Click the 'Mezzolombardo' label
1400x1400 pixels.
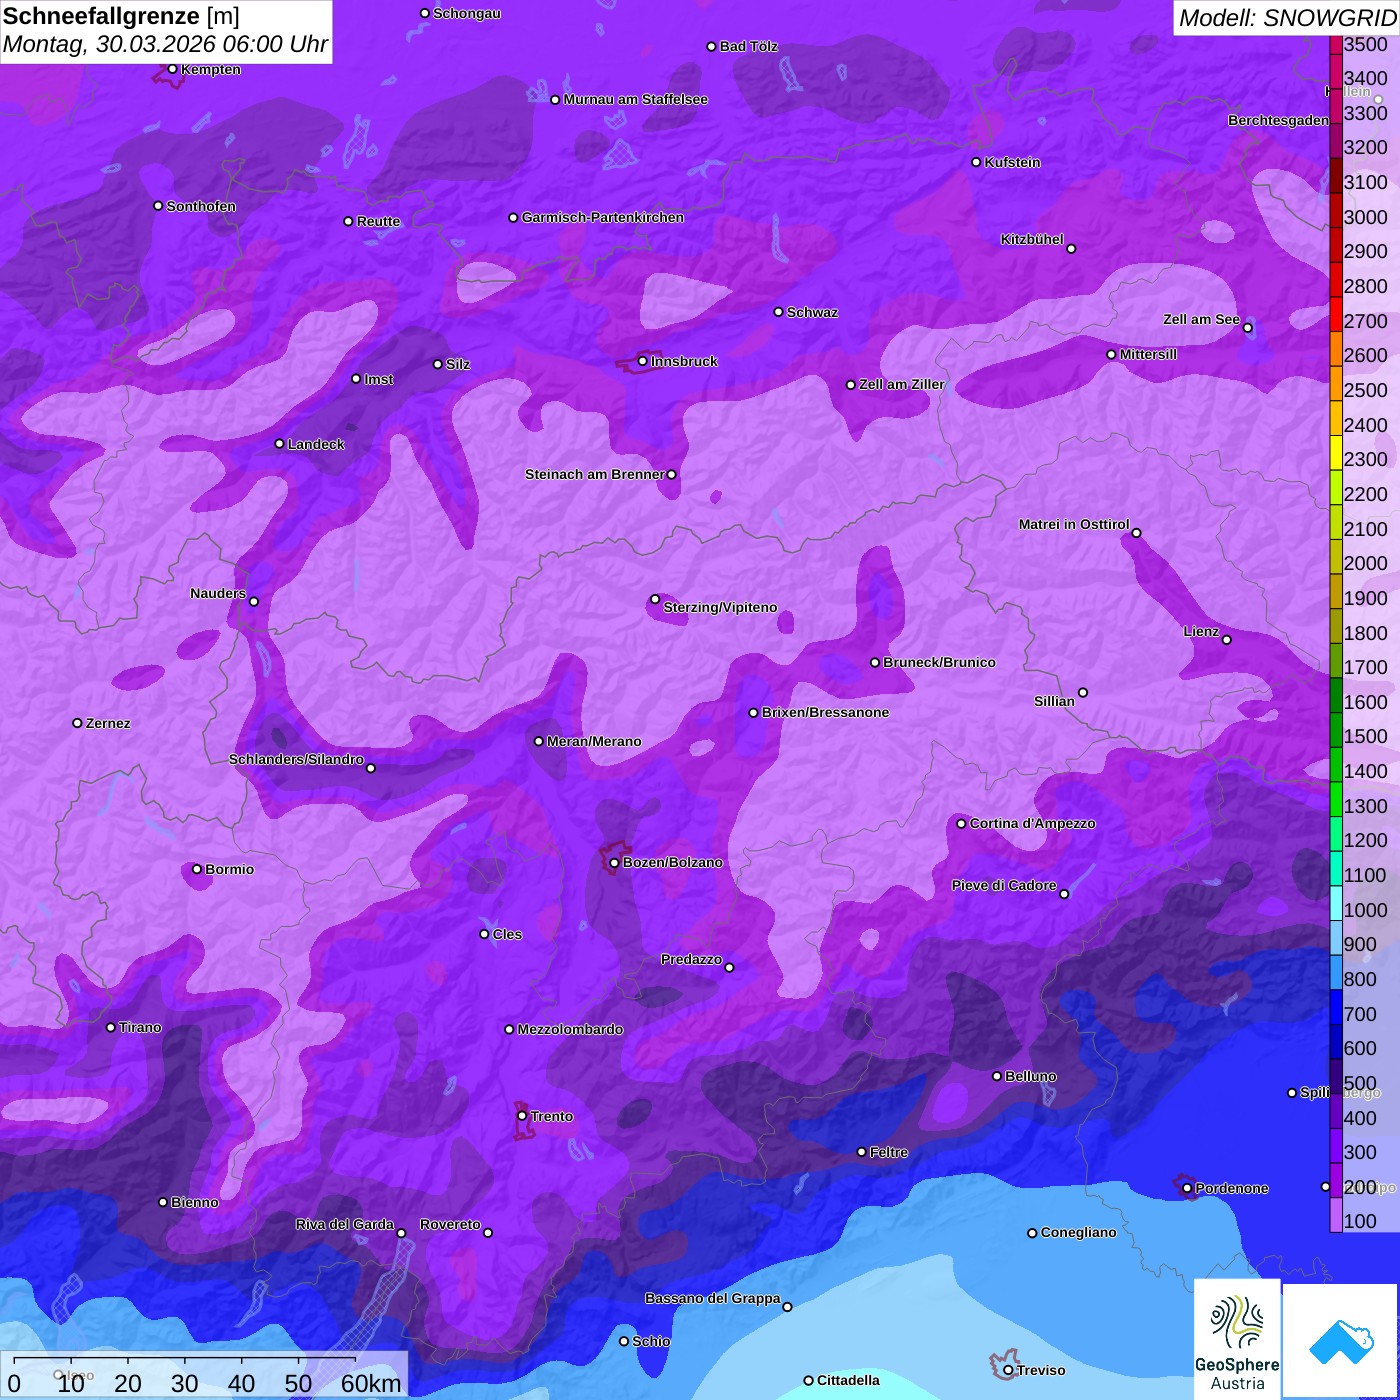pos(570,1029)
